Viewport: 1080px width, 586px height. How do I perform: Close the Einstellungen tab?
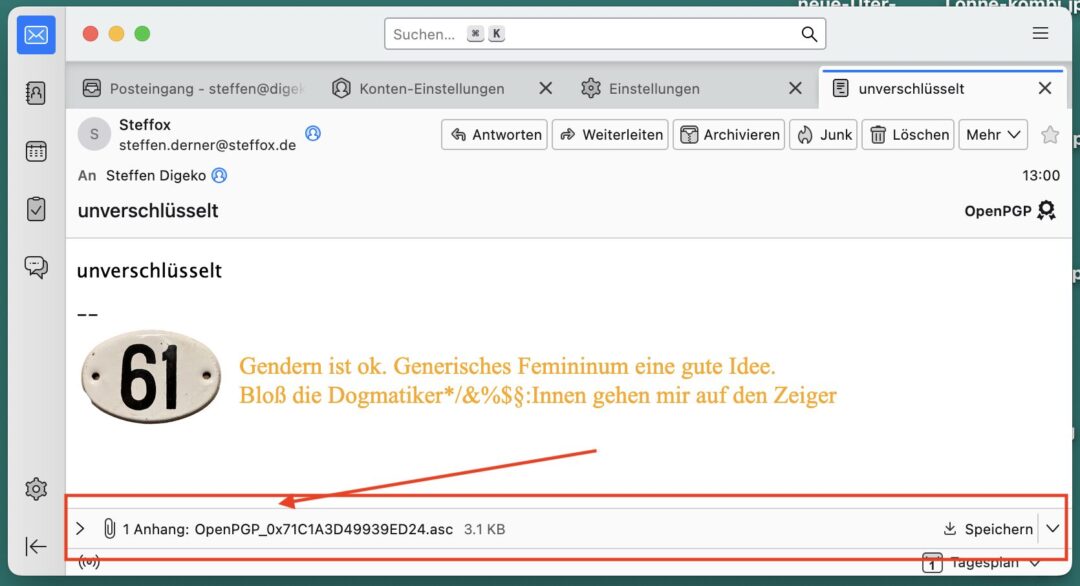coord(795,89)
